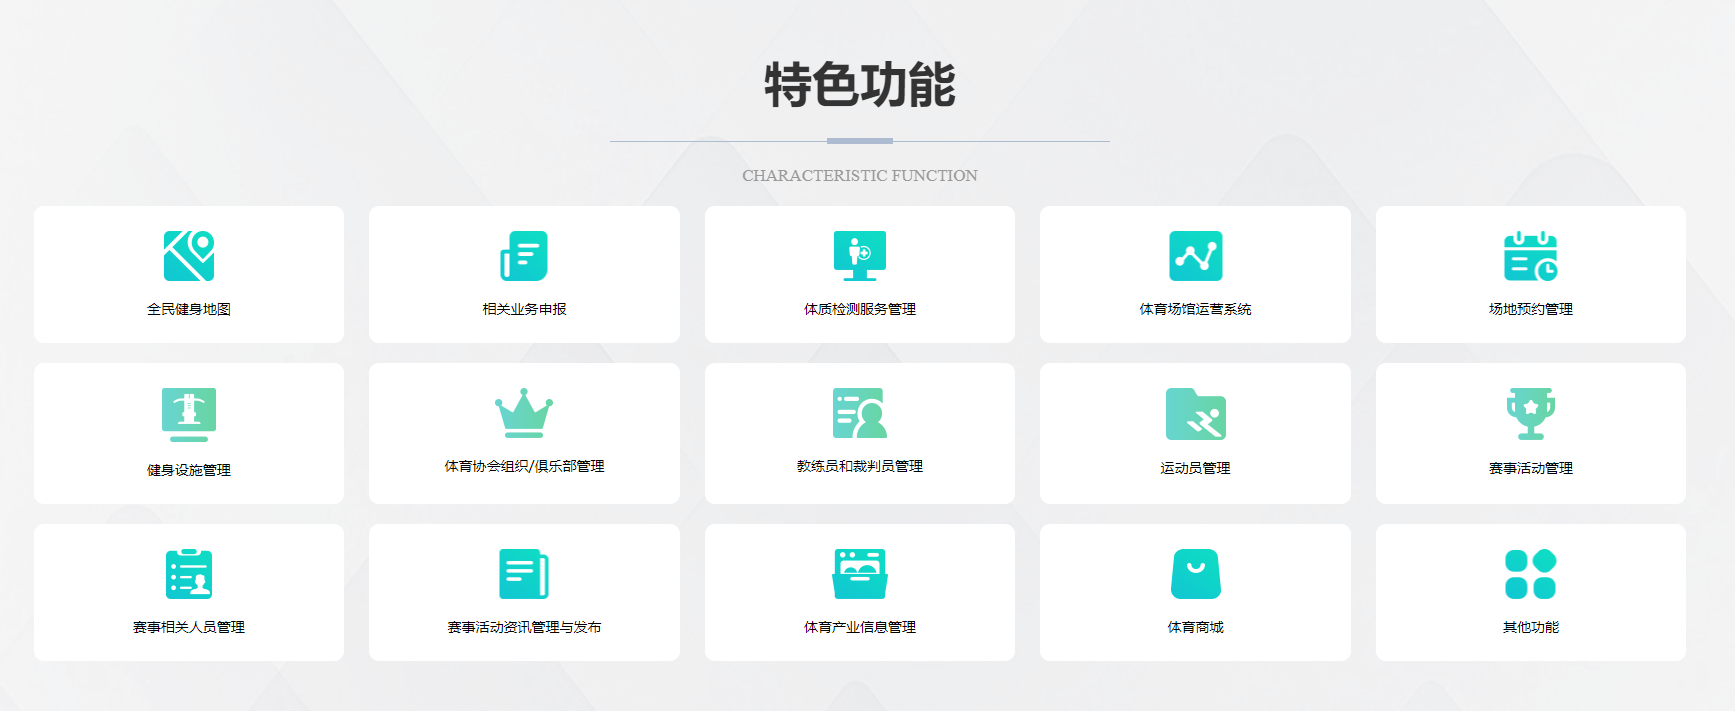Select the crown icon for 体育协会组织/俱乐部管理

[x=524, y=413]
